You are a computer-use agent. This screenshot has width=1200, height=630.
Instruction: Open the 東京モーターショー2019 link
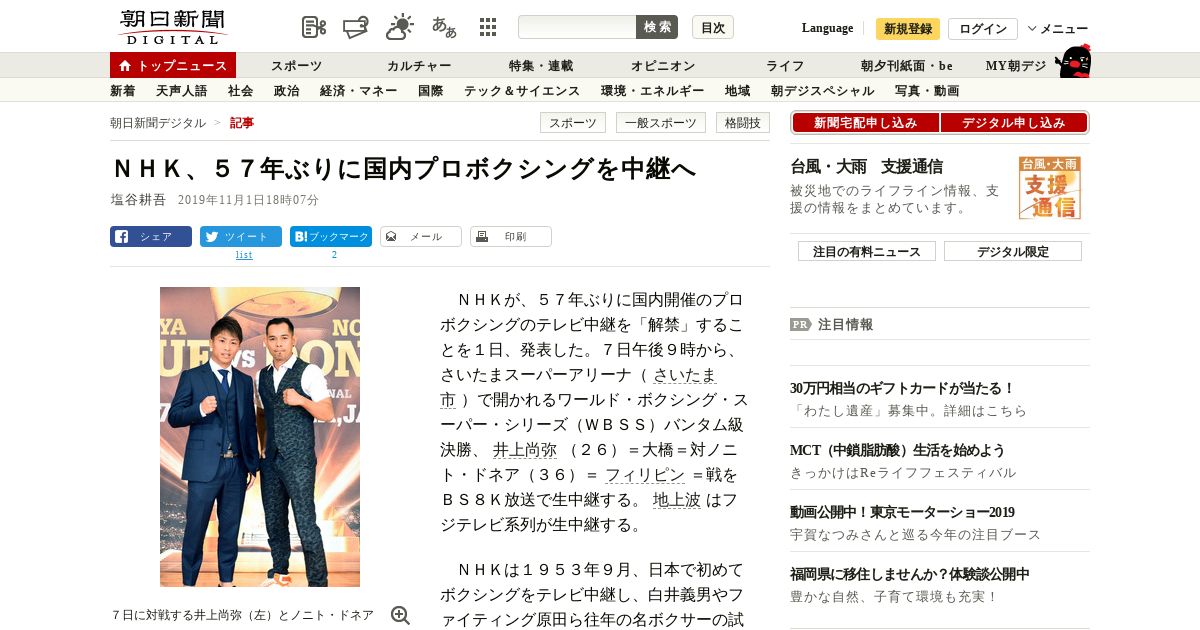[902, 512]
